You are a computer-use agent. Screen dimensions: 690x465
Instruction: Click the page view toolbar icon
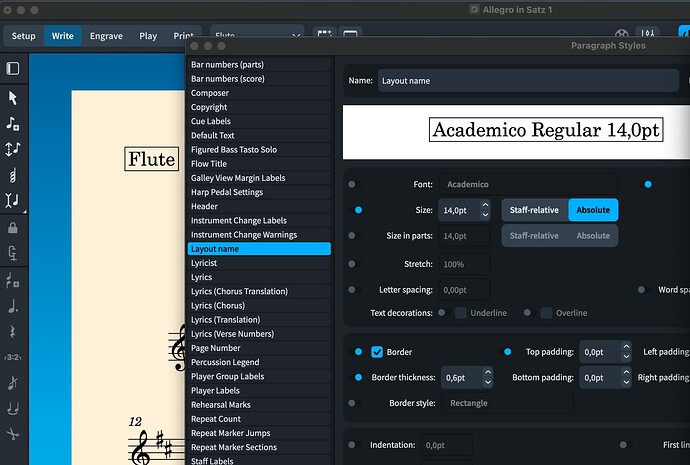point(350,33)
